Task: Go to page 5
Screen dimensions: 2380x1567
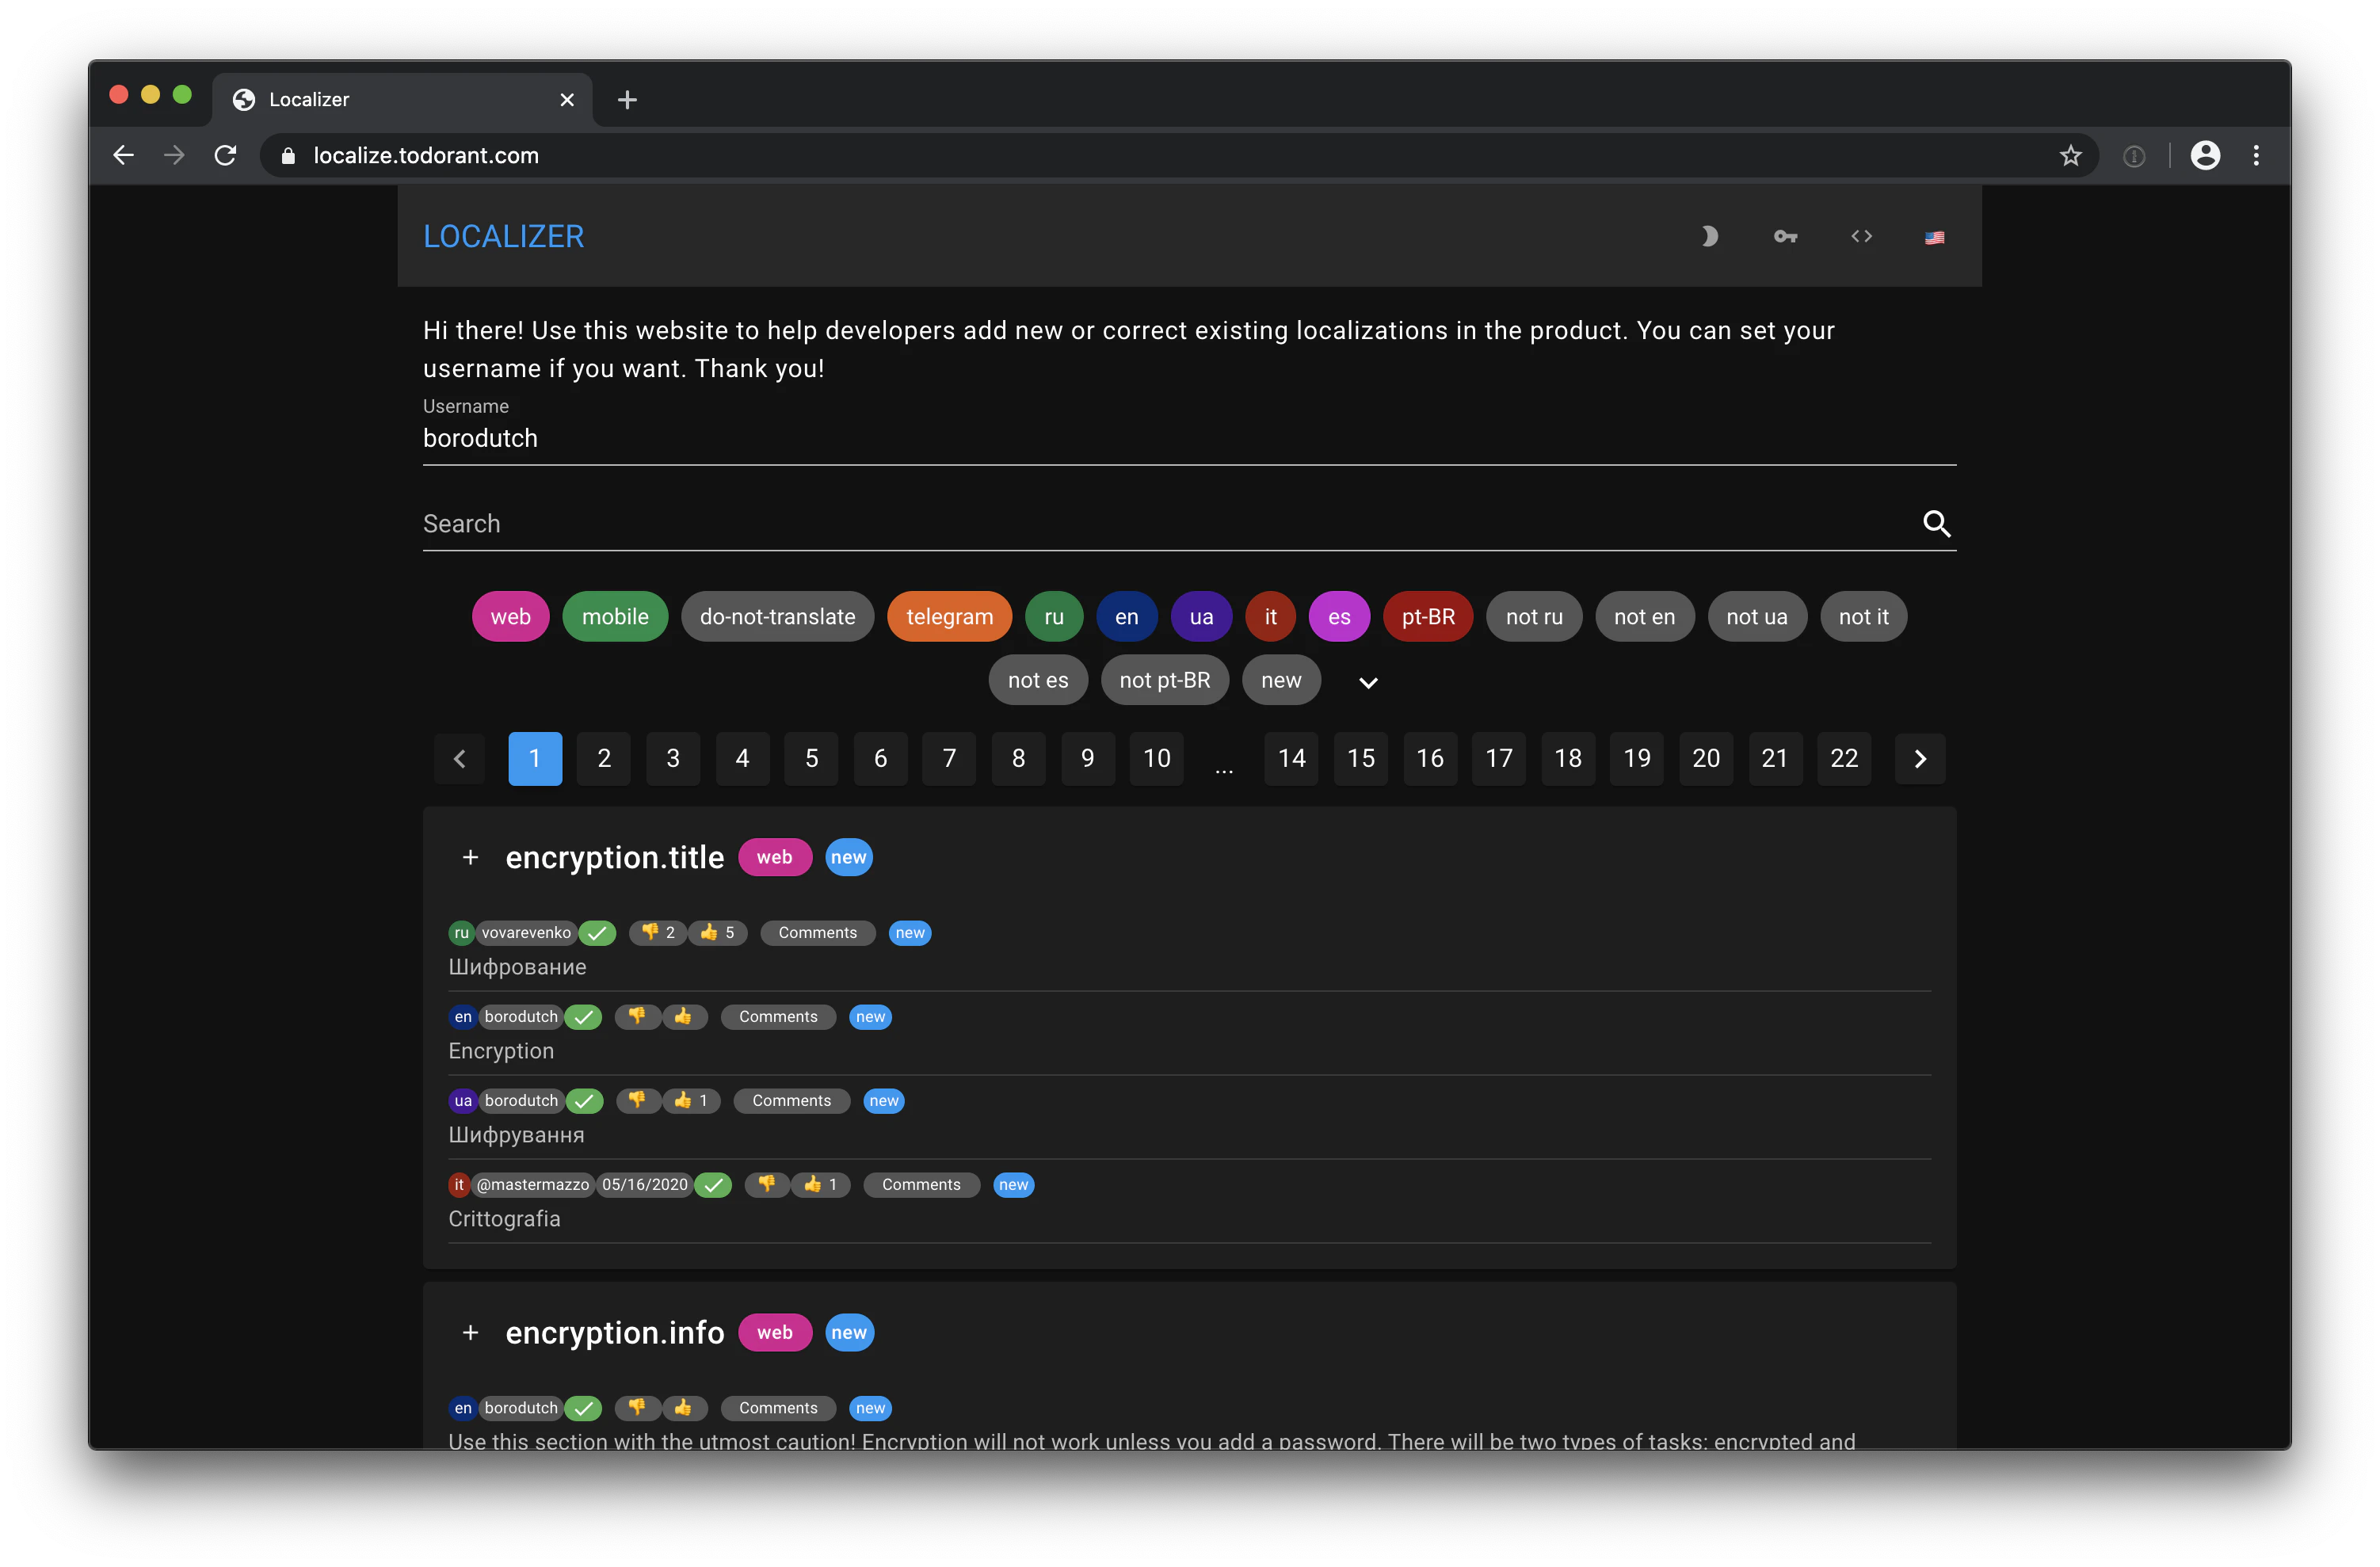Action: (811, 758)
